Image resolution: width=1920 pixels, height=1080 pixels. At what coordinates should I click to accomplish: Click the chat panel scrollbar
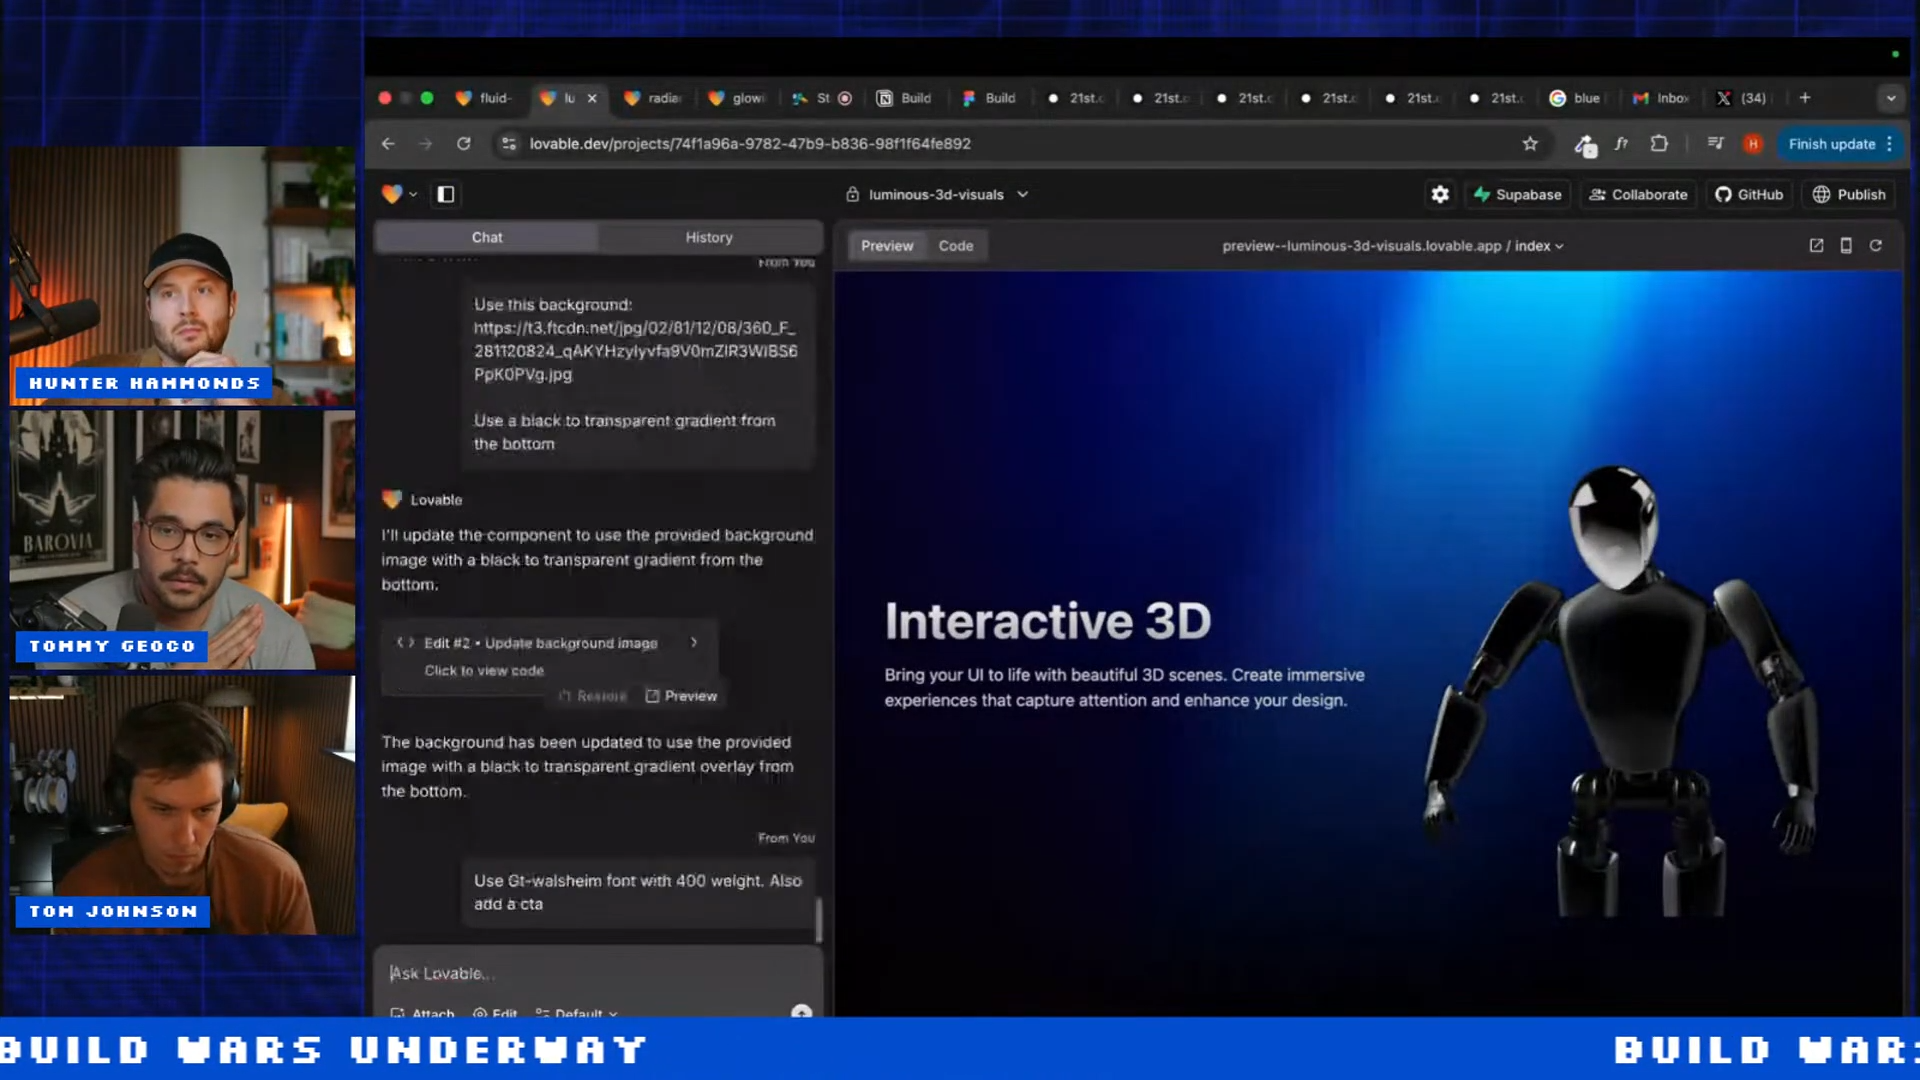(819, 919)
